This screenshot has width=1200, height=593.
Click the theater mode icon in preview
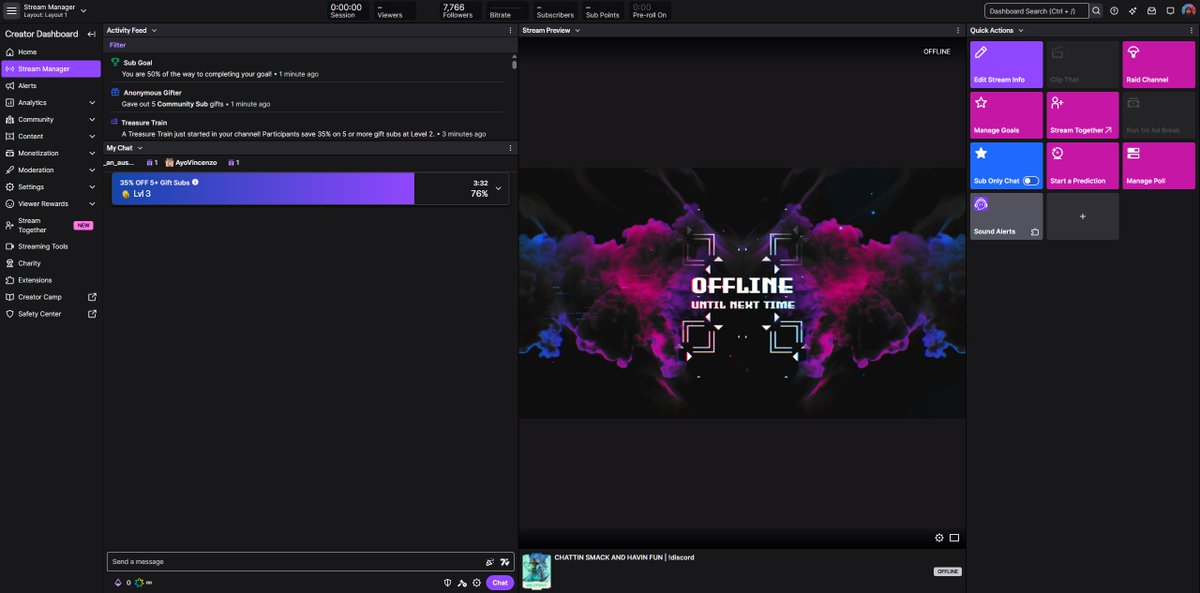click(x=954, y=538)
